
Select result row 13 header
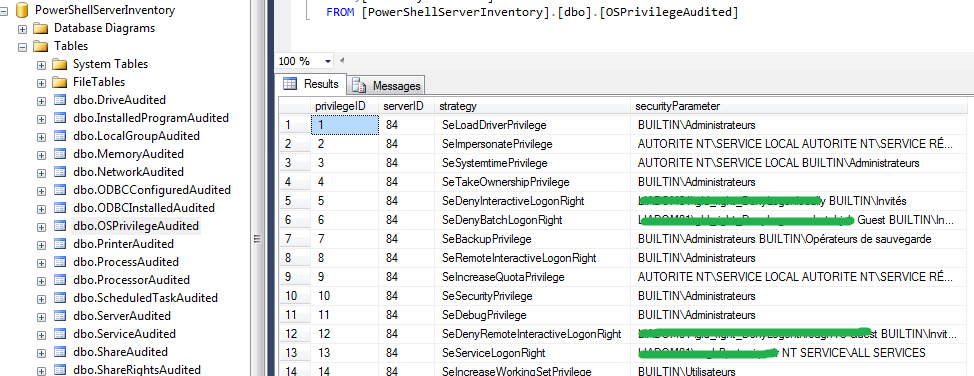point(294,353)
